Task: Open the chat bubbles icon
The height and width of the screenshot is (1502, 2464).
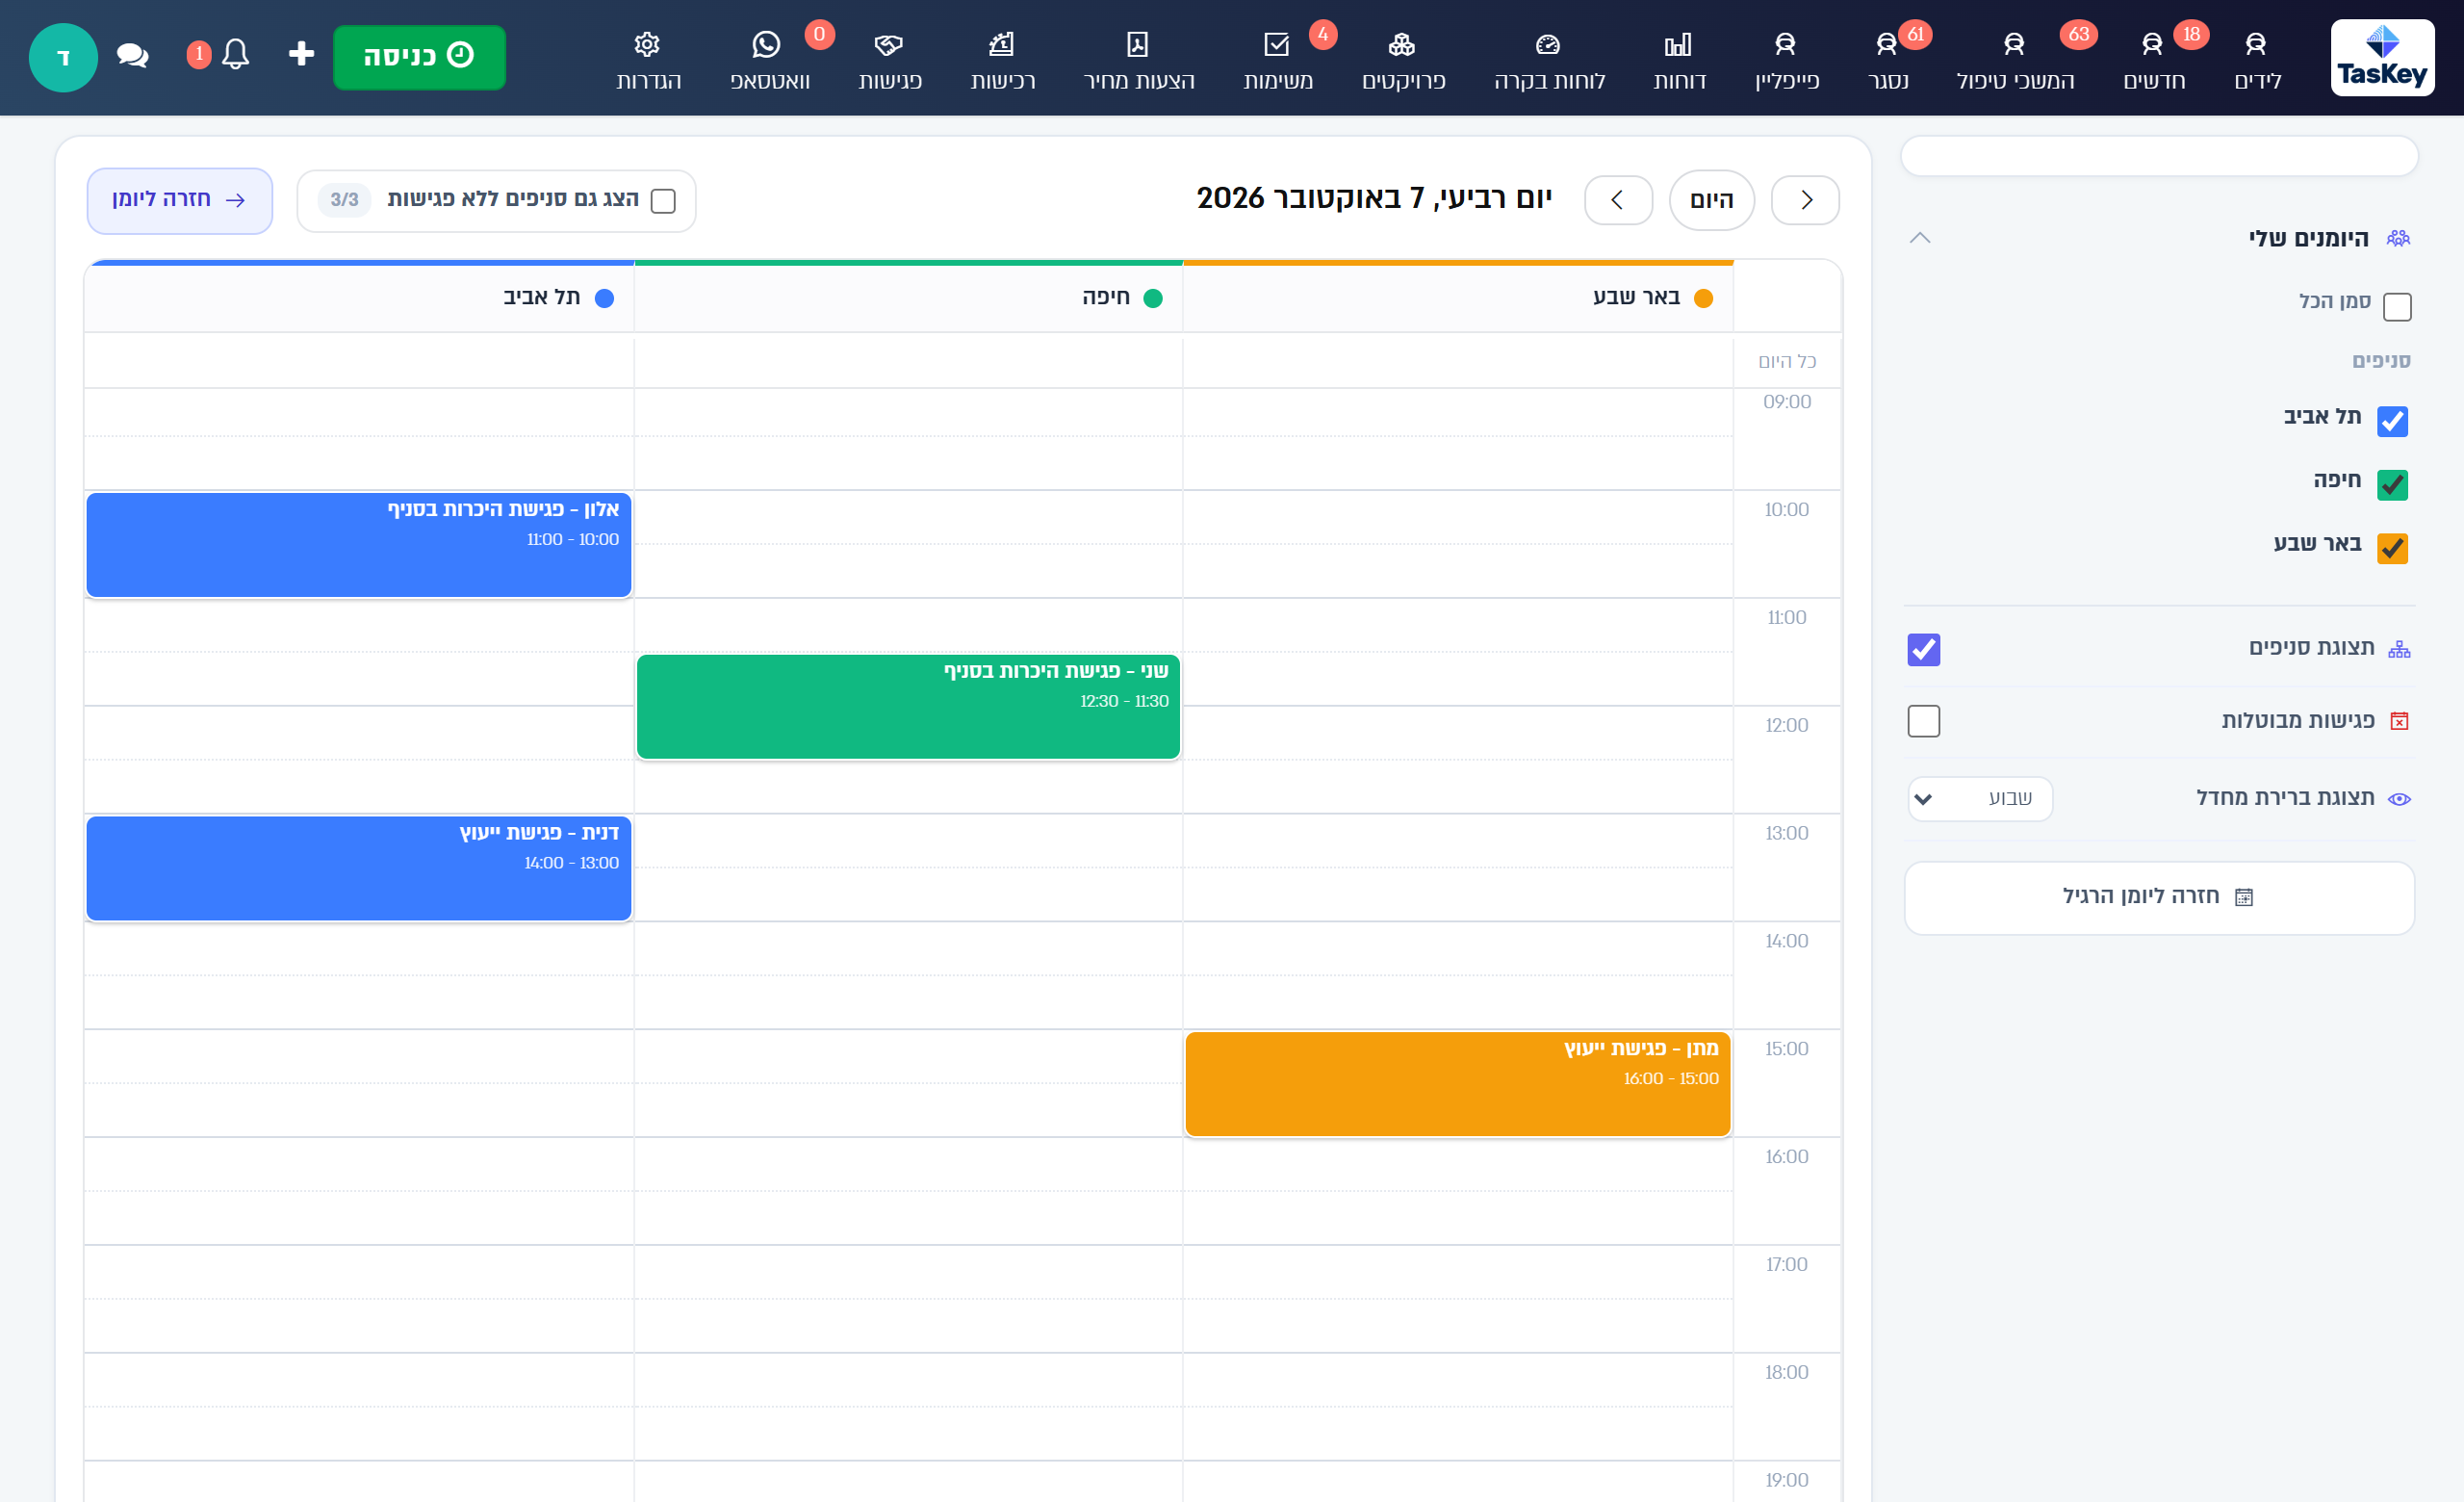Action: pyautogui.click(x=132, y=55)
